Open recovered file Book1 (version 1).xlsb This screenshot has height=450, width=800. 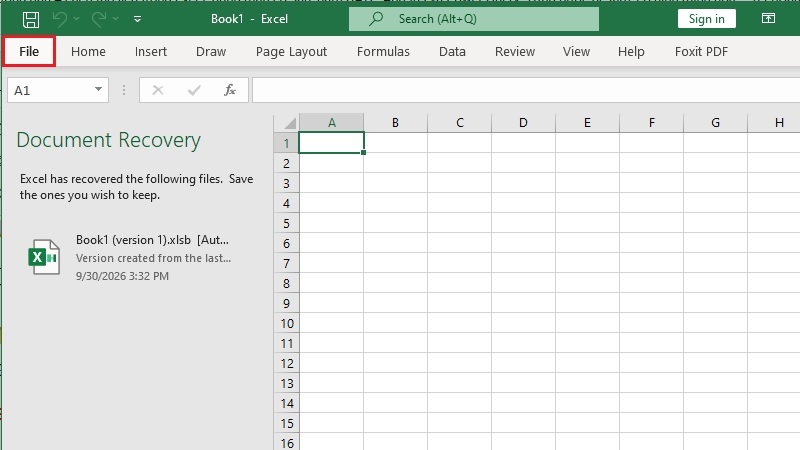152,240
